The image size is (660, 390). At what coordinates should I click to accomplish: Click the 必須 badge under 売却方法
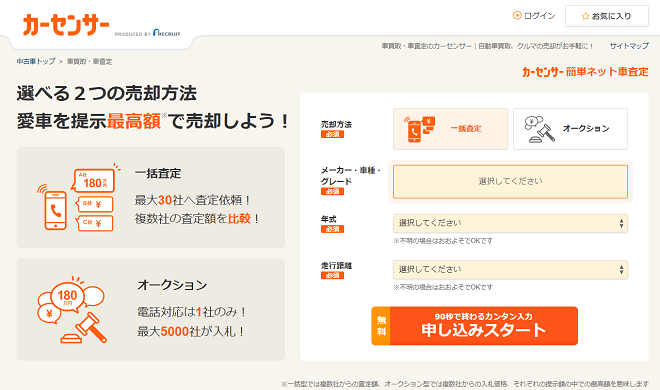click(x=332, y=135)
